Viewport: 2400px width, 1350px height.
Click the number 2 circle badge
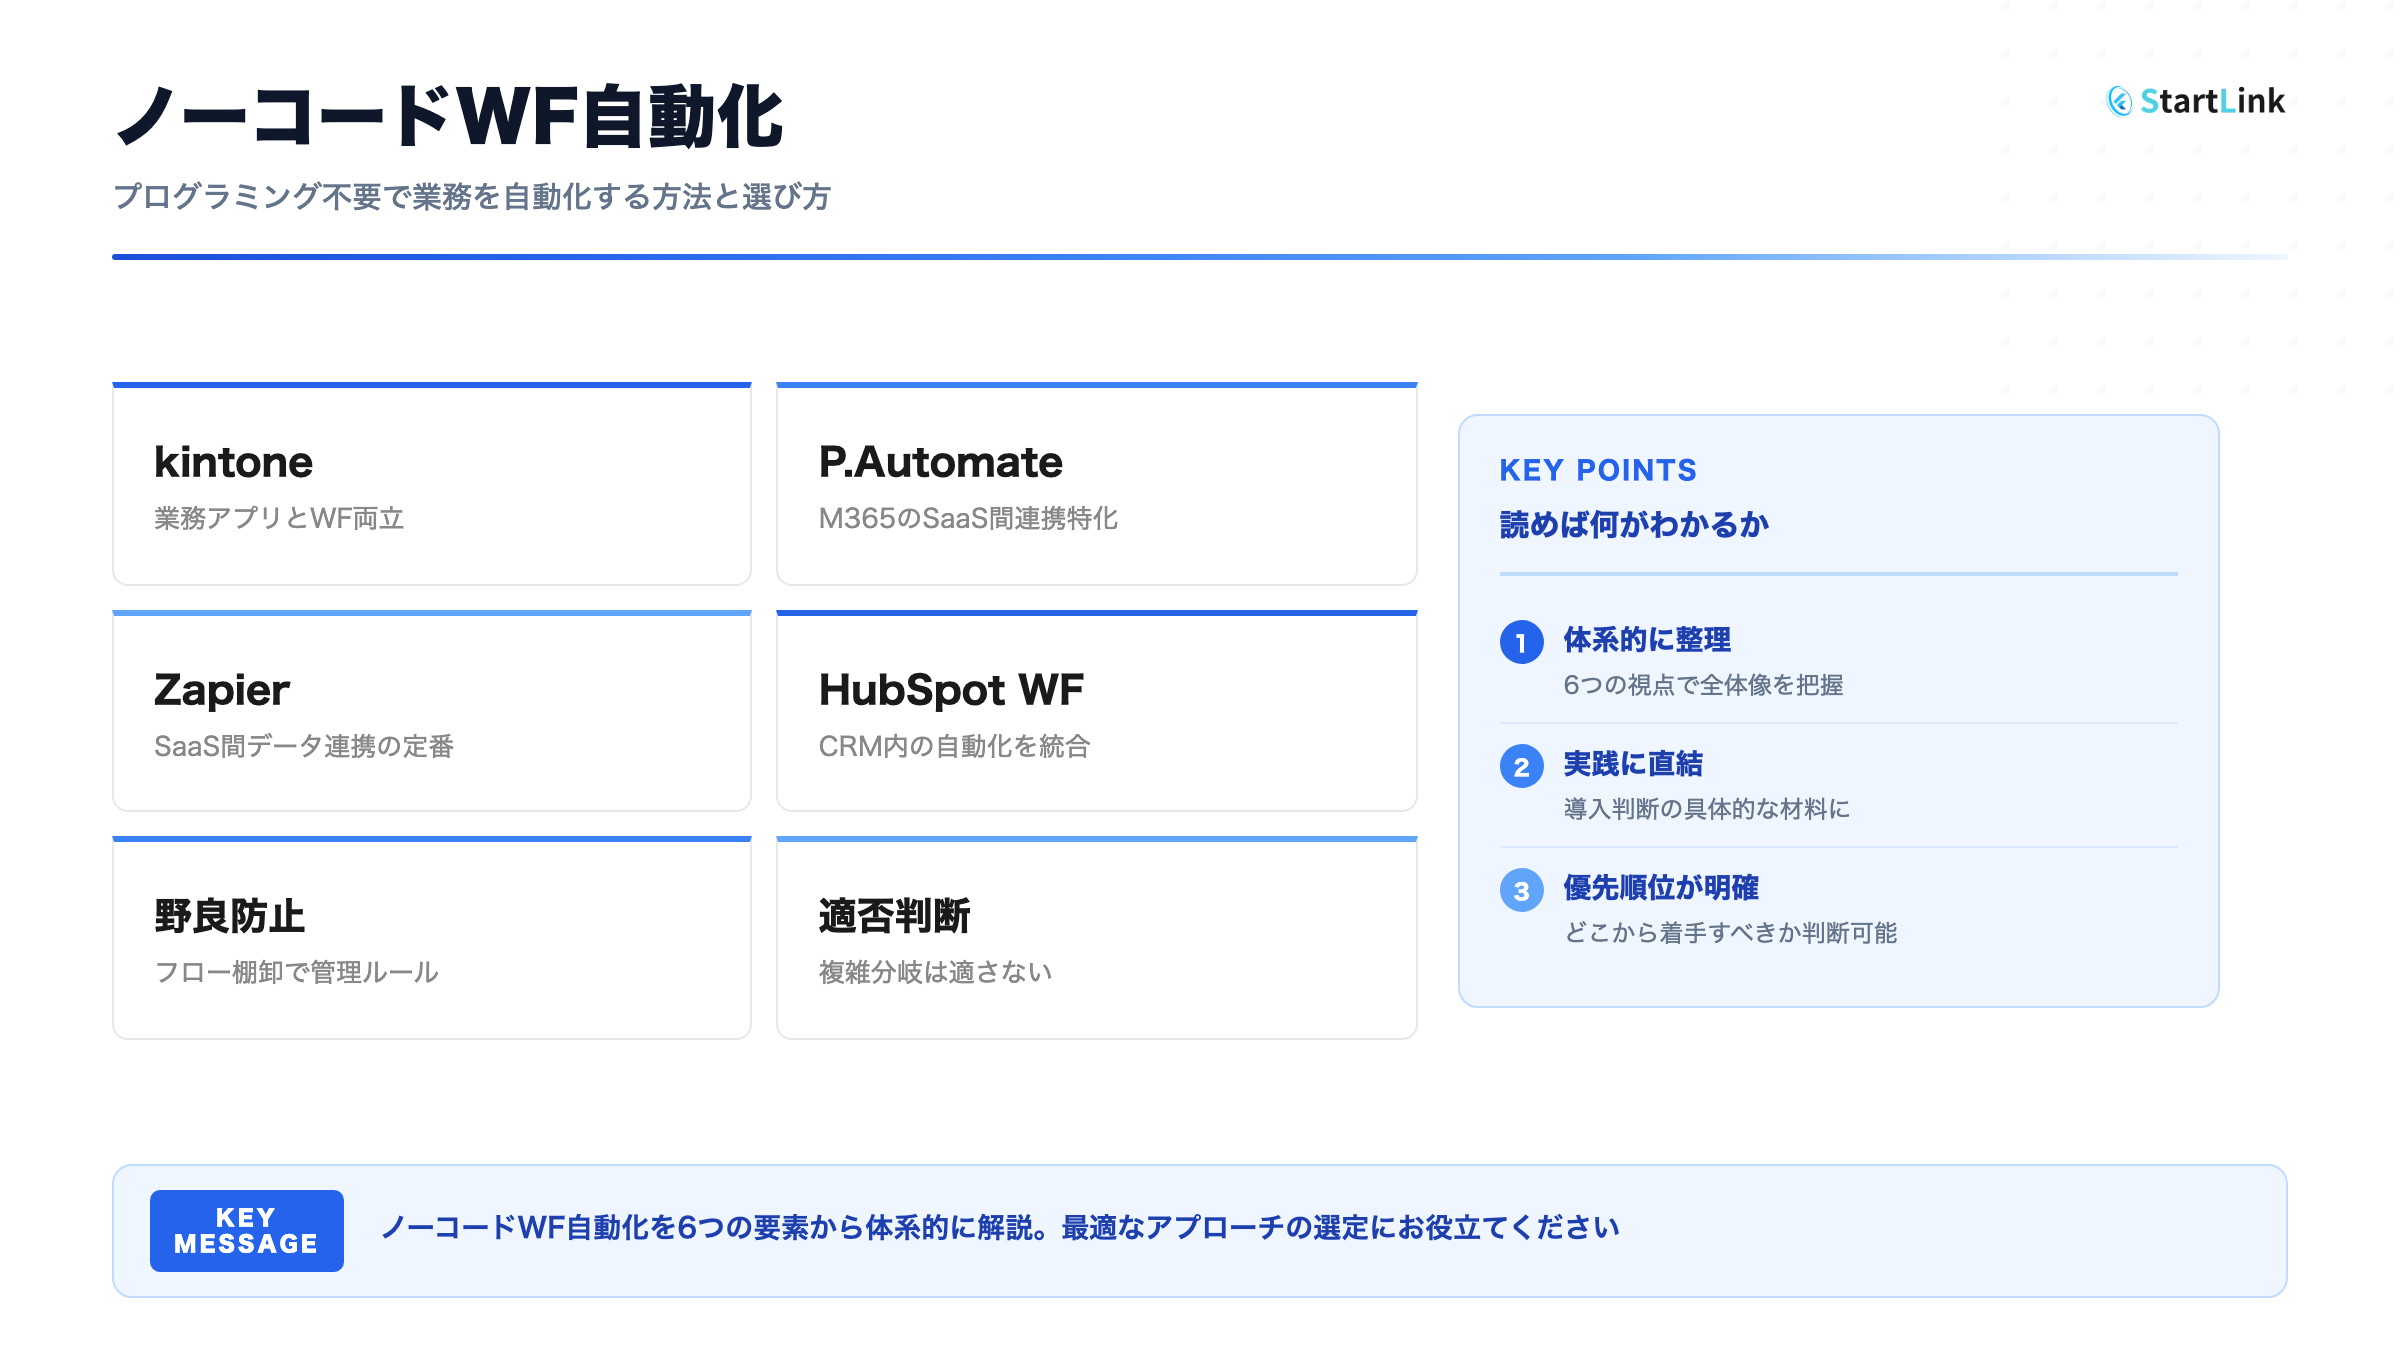(x=1521, y=766)
